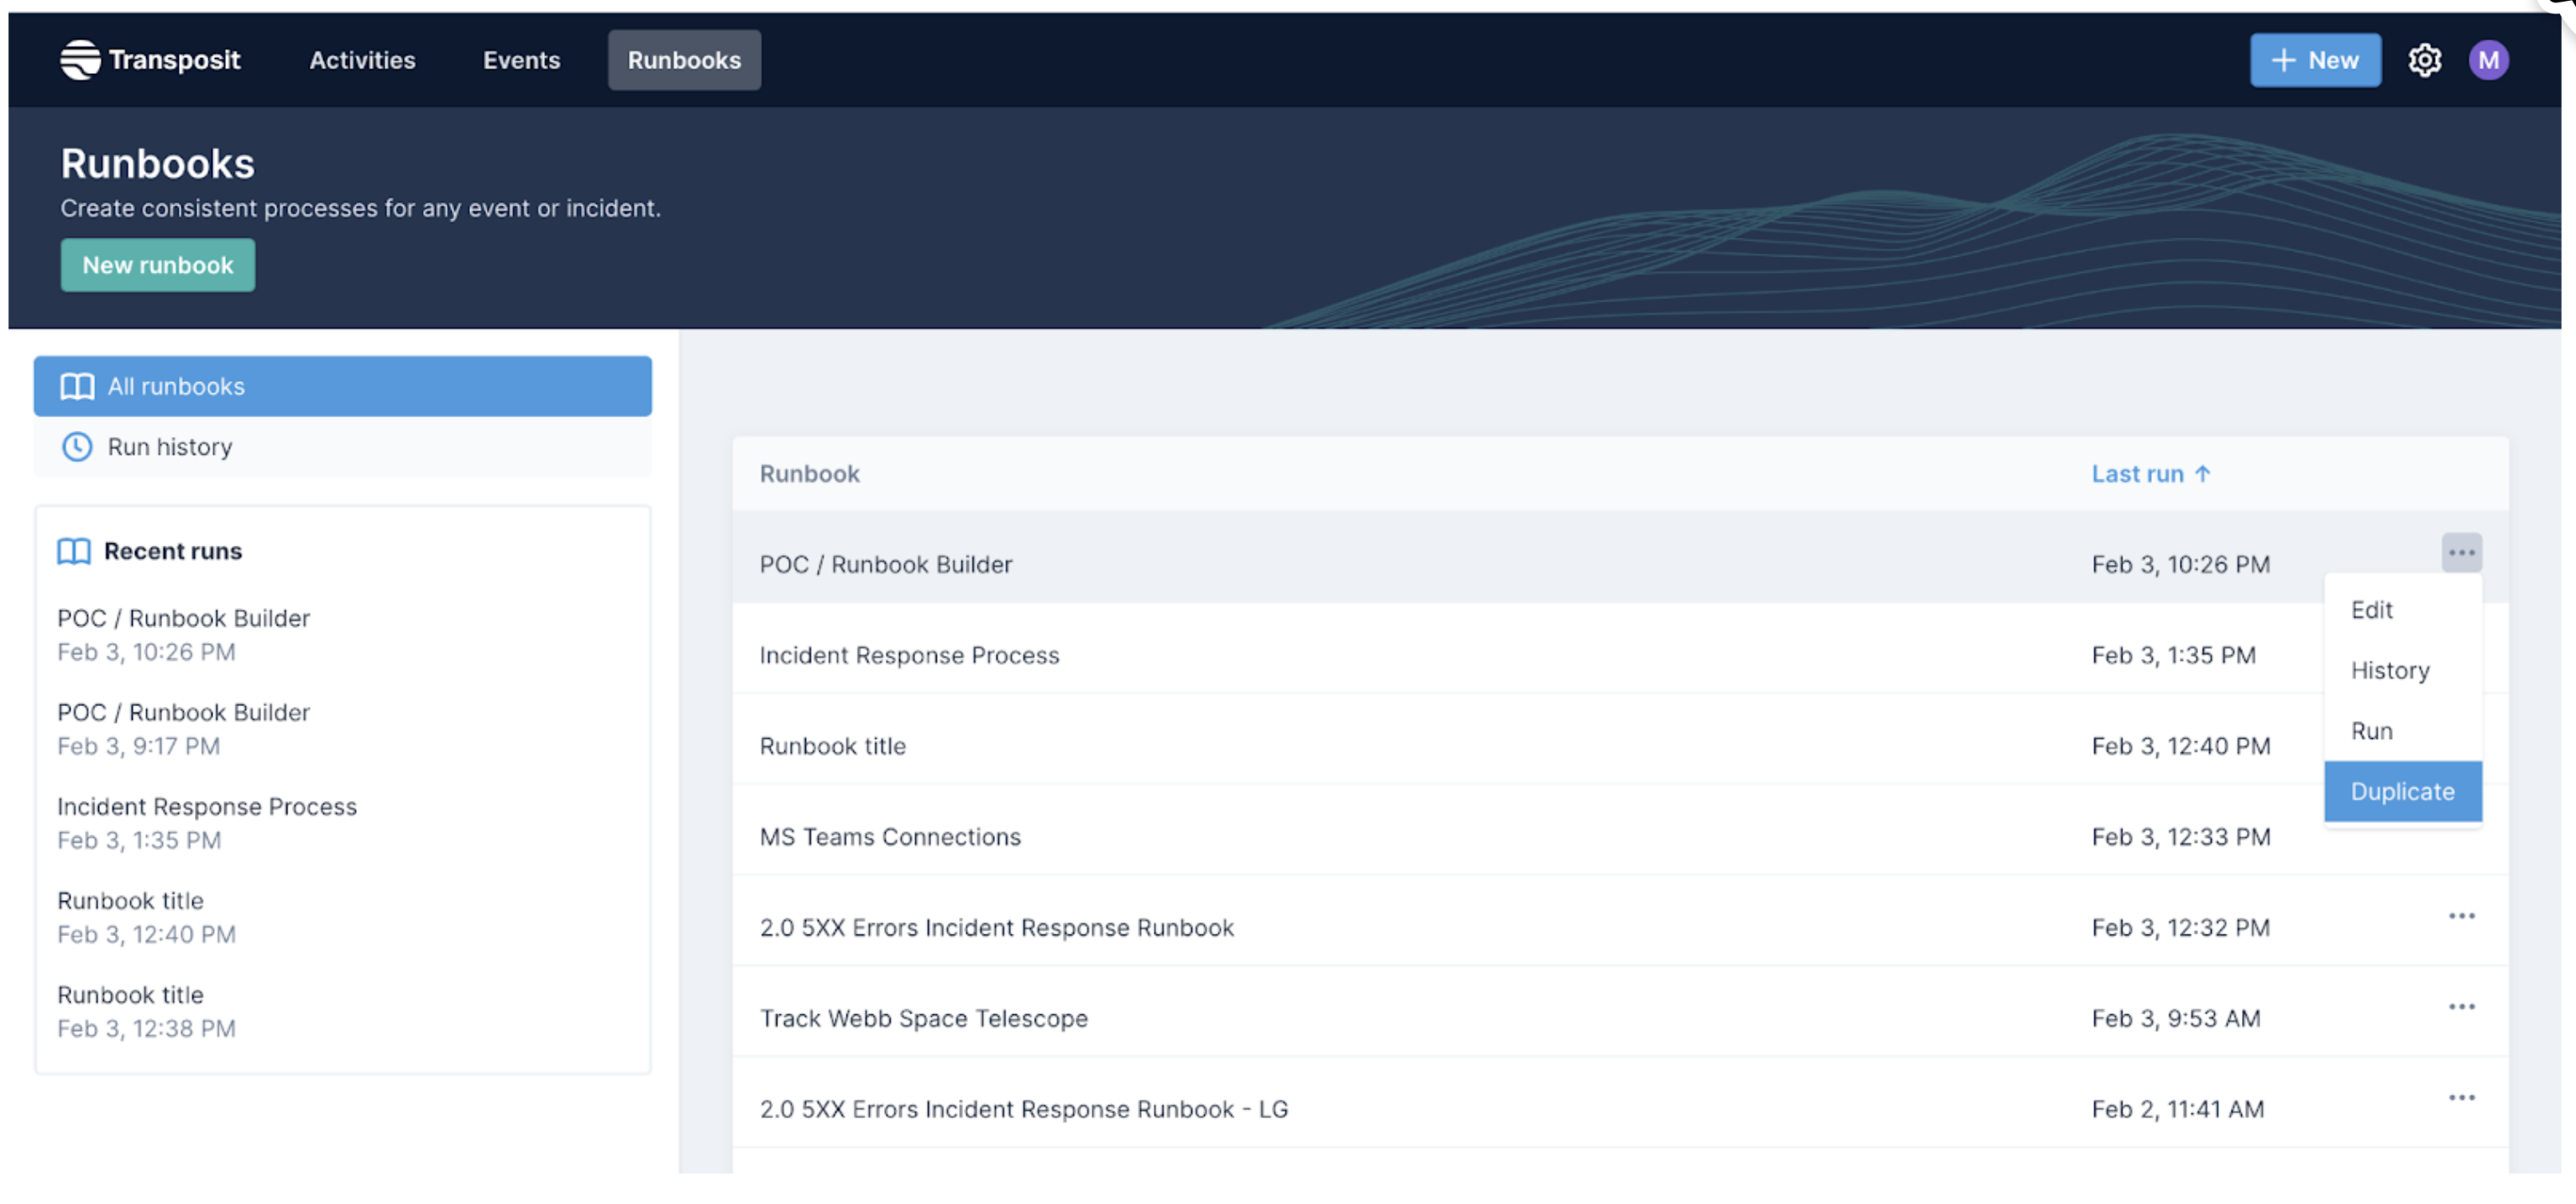Image resolution: width=2576 pixels, height=1204 pixels.
Task: Click the Last run sort arrow
Action: point(2202,474)
